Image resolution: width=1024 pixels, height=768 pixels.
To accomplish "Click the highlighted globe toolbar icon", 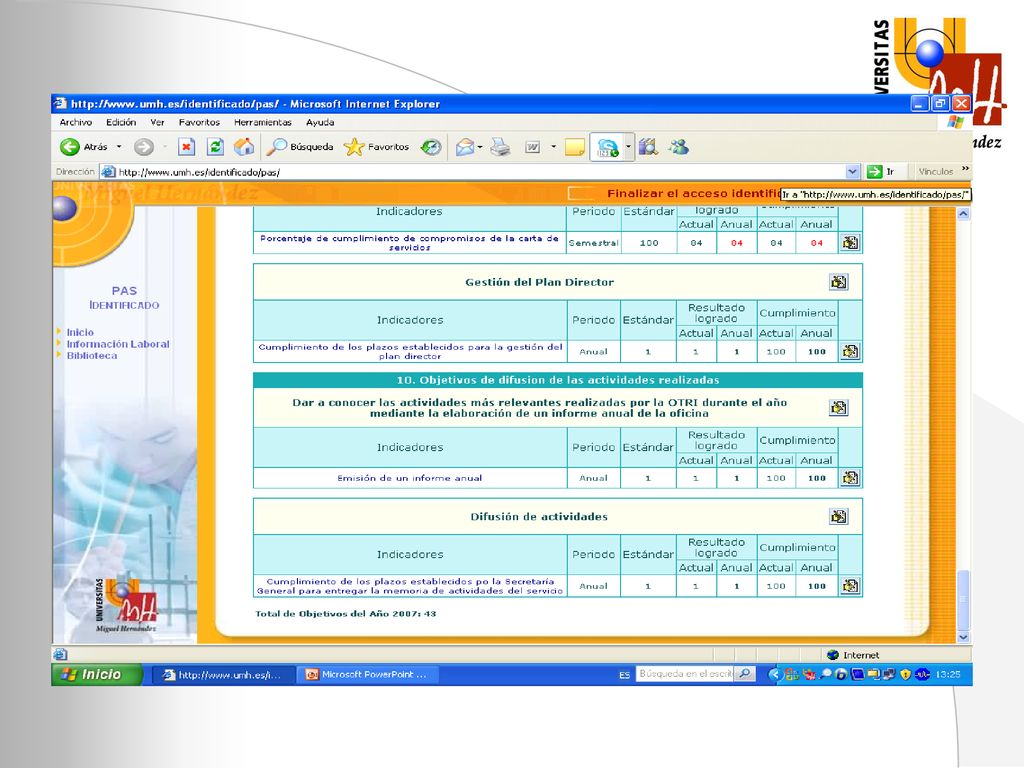I will tap(607, 147).
